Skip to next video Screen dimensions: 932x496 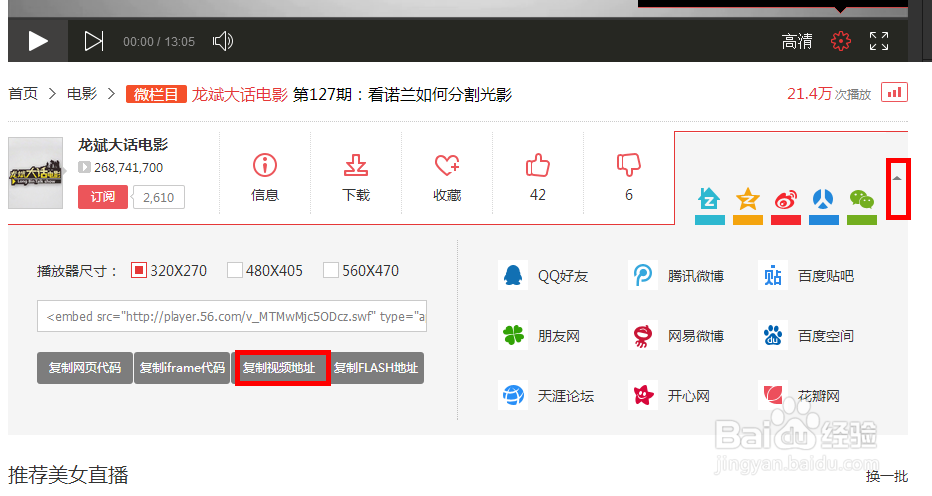(94, 41)
